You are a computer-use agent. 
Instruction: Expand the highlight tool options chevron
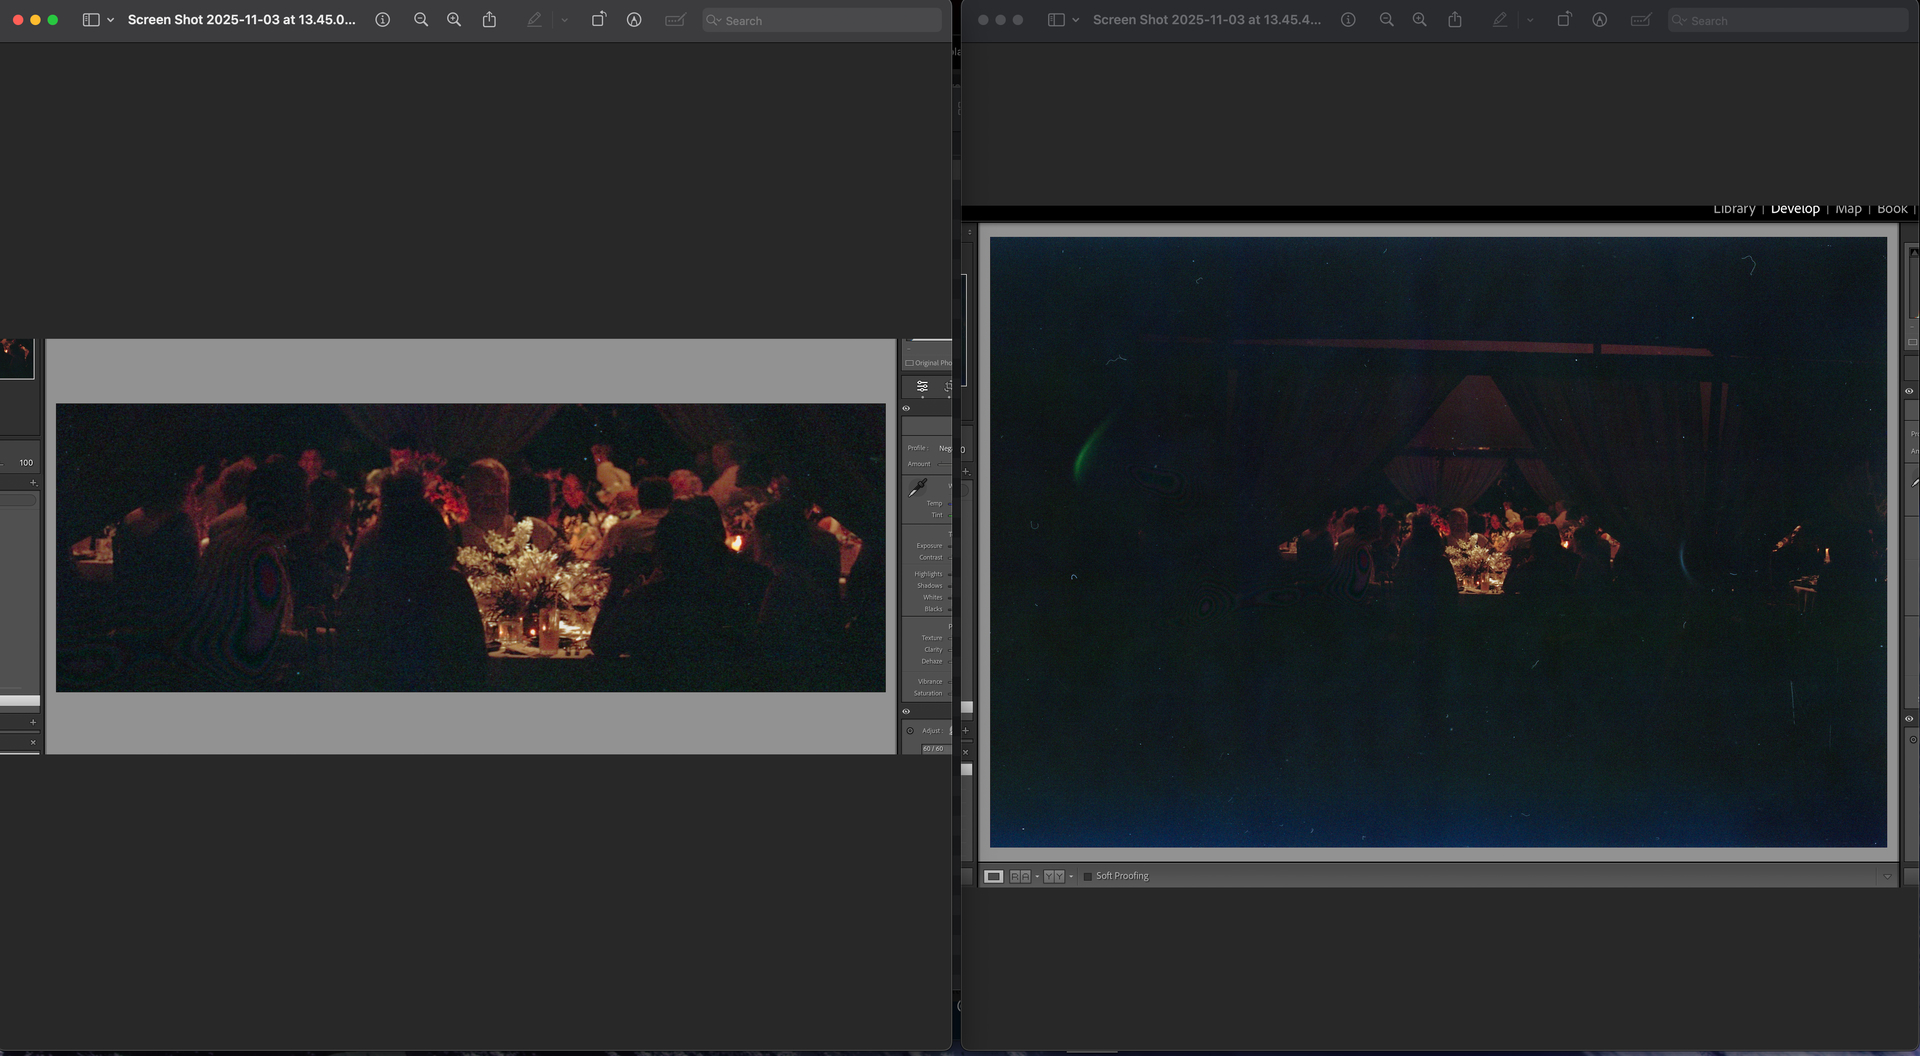point(564,20)
